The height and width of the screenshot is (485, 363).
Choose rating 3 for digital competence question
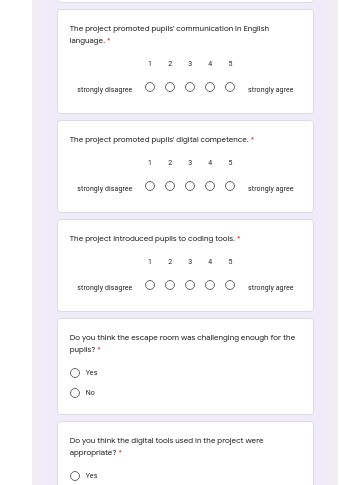[190, 186]
